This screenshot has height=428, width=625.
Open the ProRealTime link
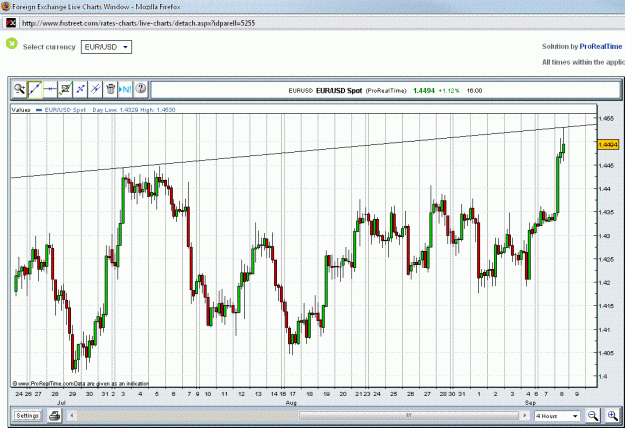tap(601, 46)
